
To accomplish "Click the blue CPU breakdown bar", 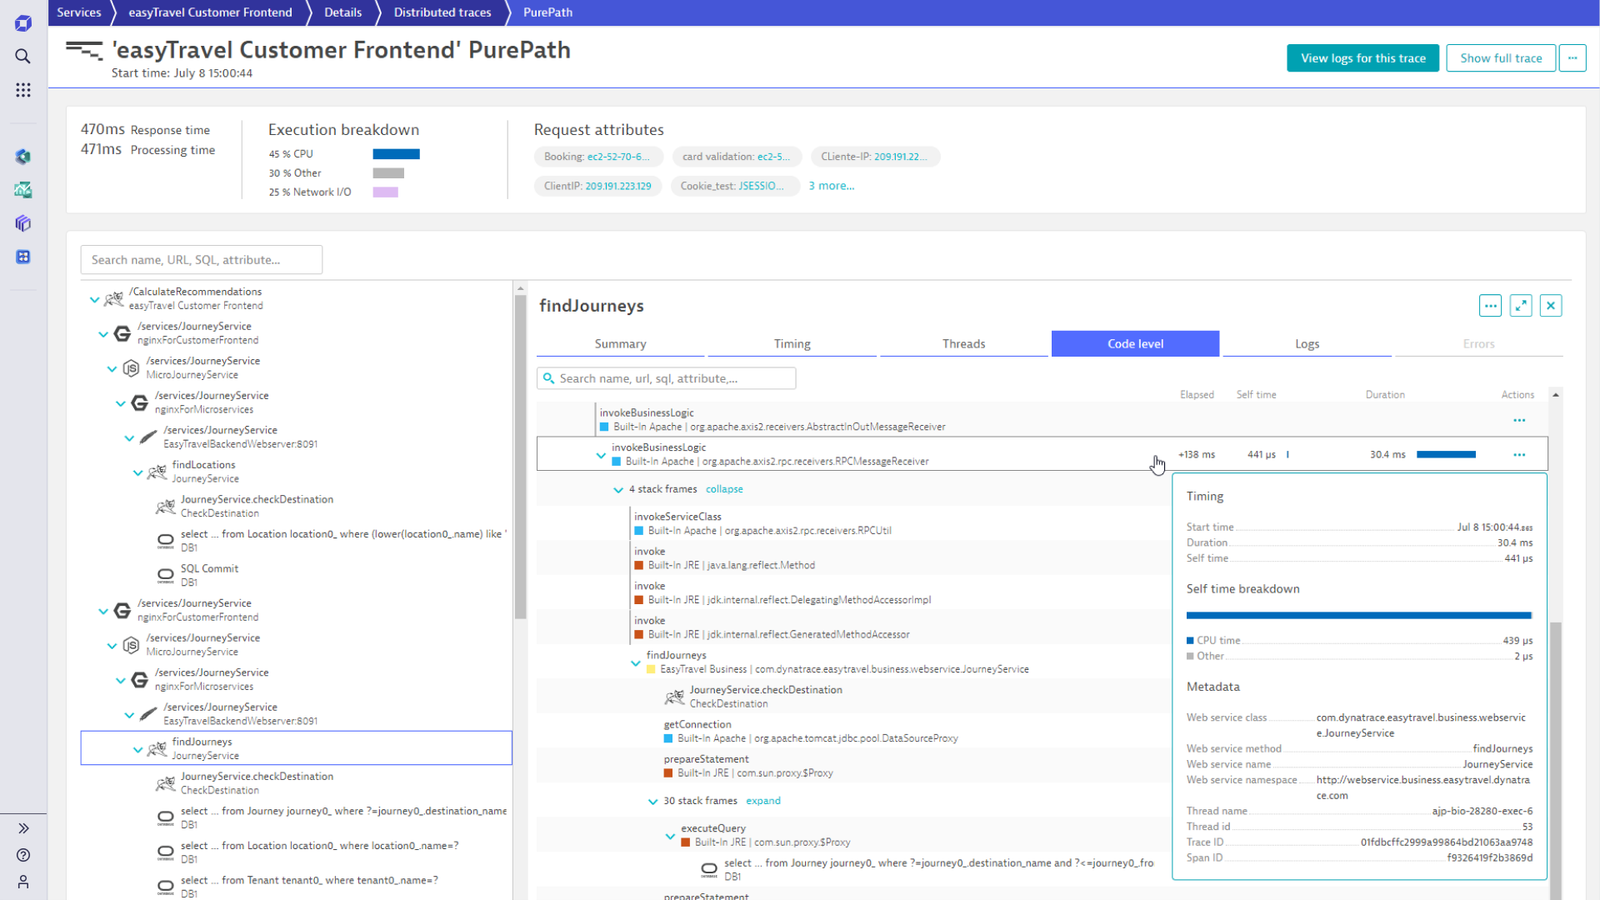I will coord(396,154).
